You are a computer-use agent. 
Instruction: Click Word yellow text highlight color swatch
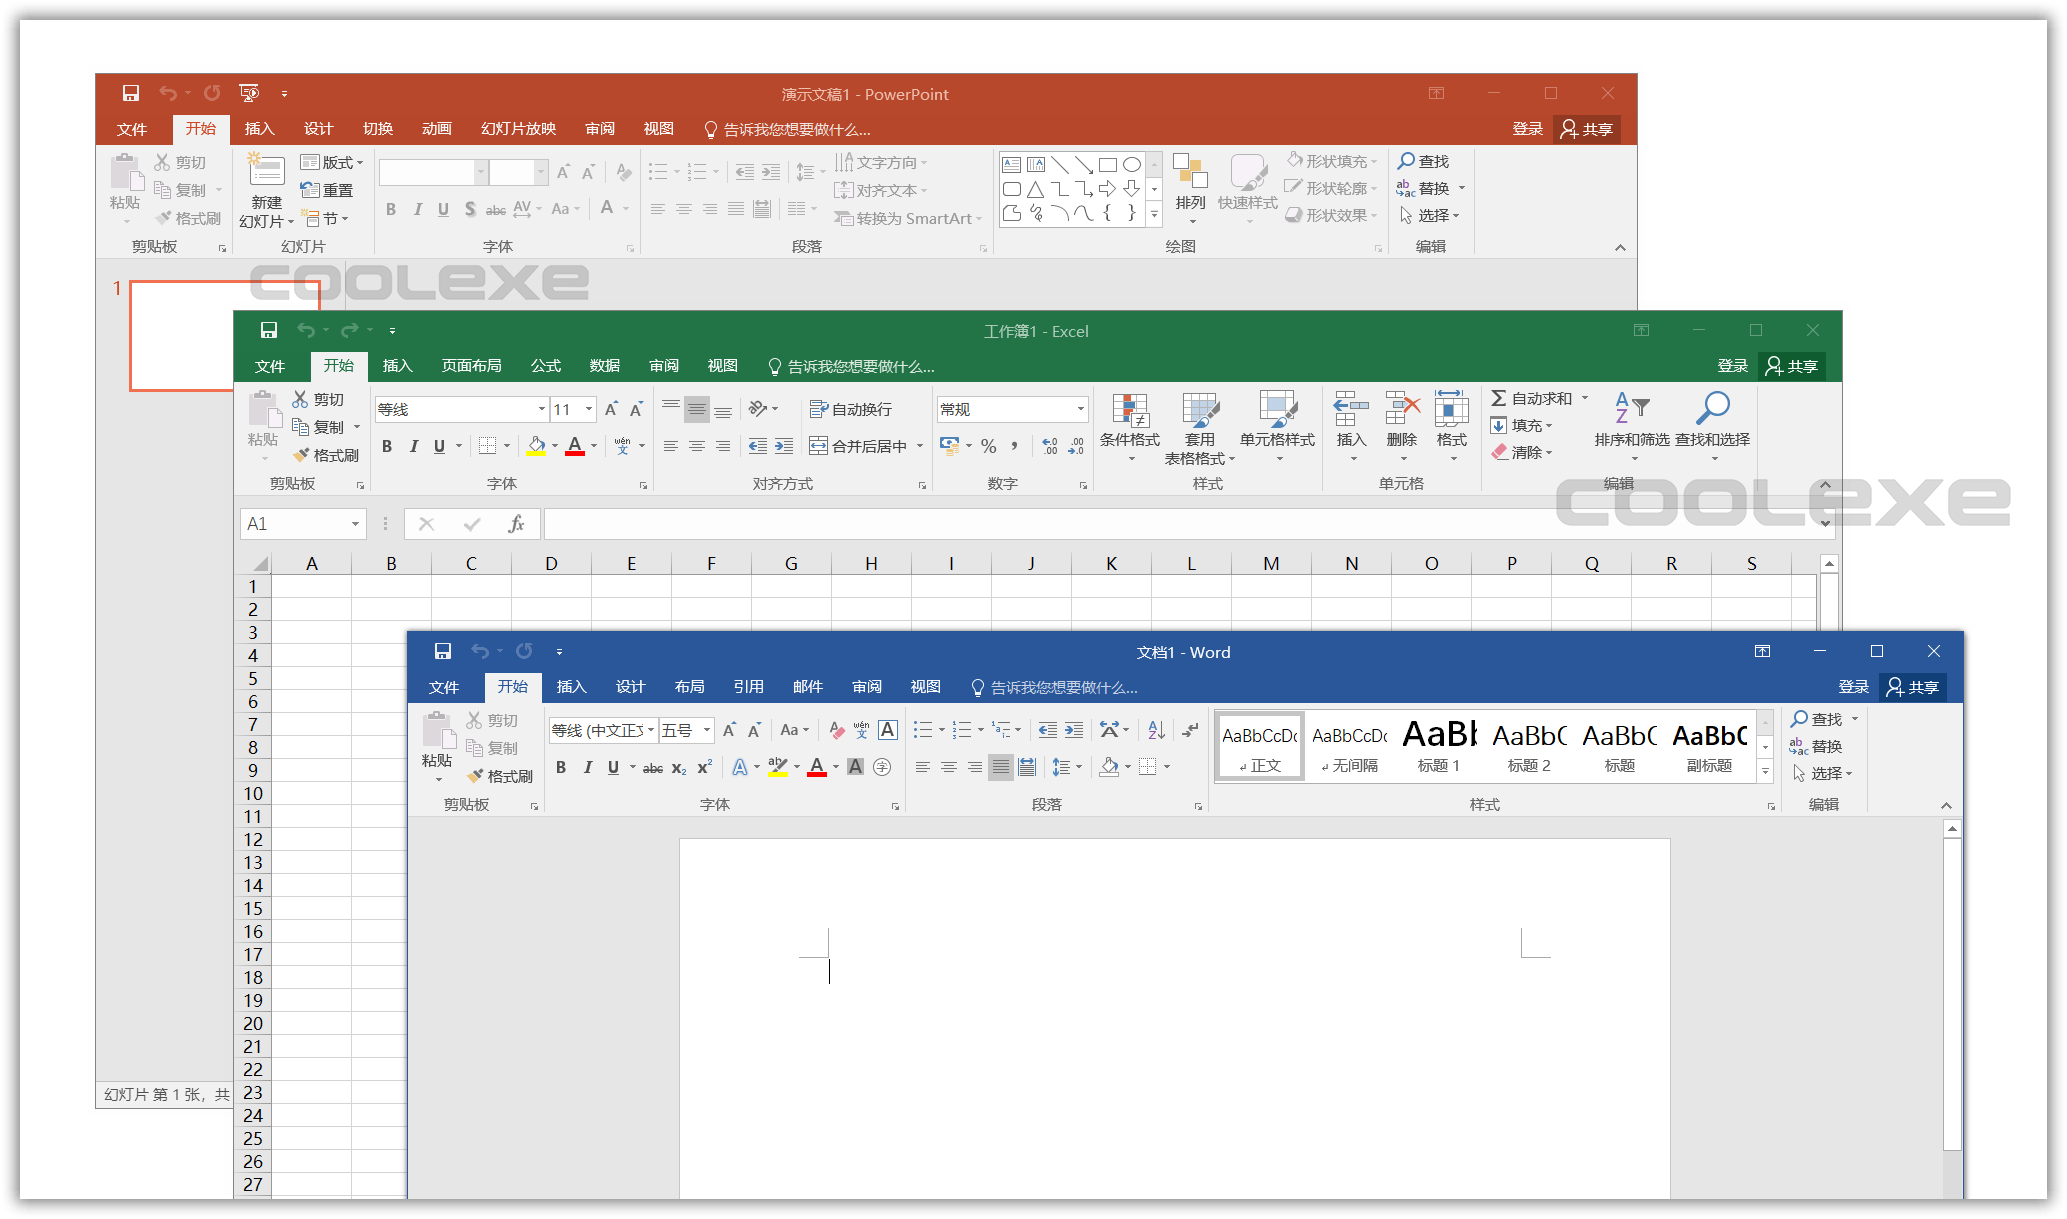tap(777, 767)
